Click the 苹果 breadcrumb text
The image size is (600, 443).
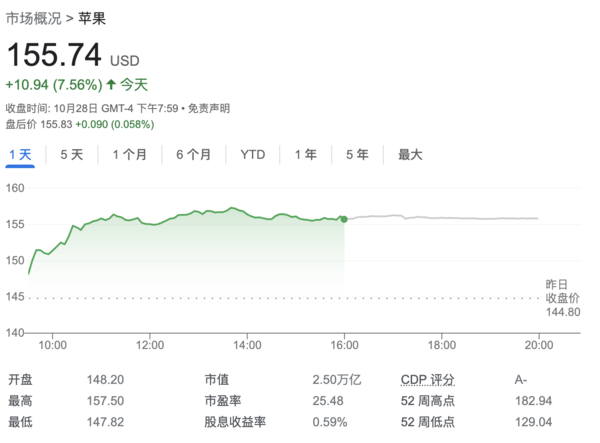tap(92, 18)
